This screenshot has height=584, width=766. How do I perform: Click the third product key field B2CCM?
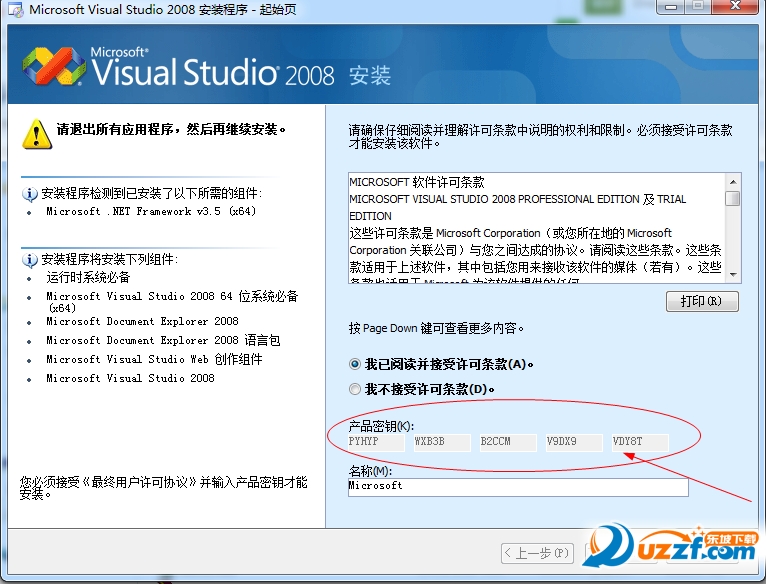tap(508, 442)
